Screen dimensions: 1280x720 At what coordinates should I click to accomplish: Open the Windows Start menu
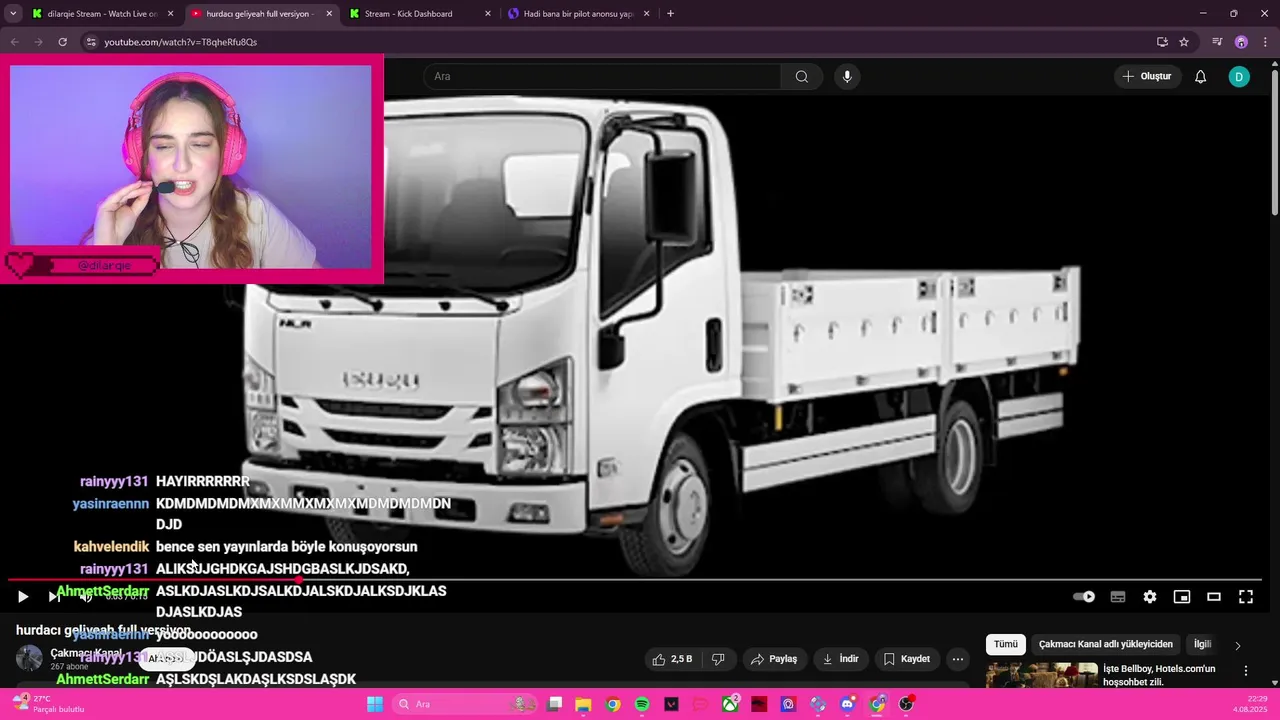click(375, 704)
